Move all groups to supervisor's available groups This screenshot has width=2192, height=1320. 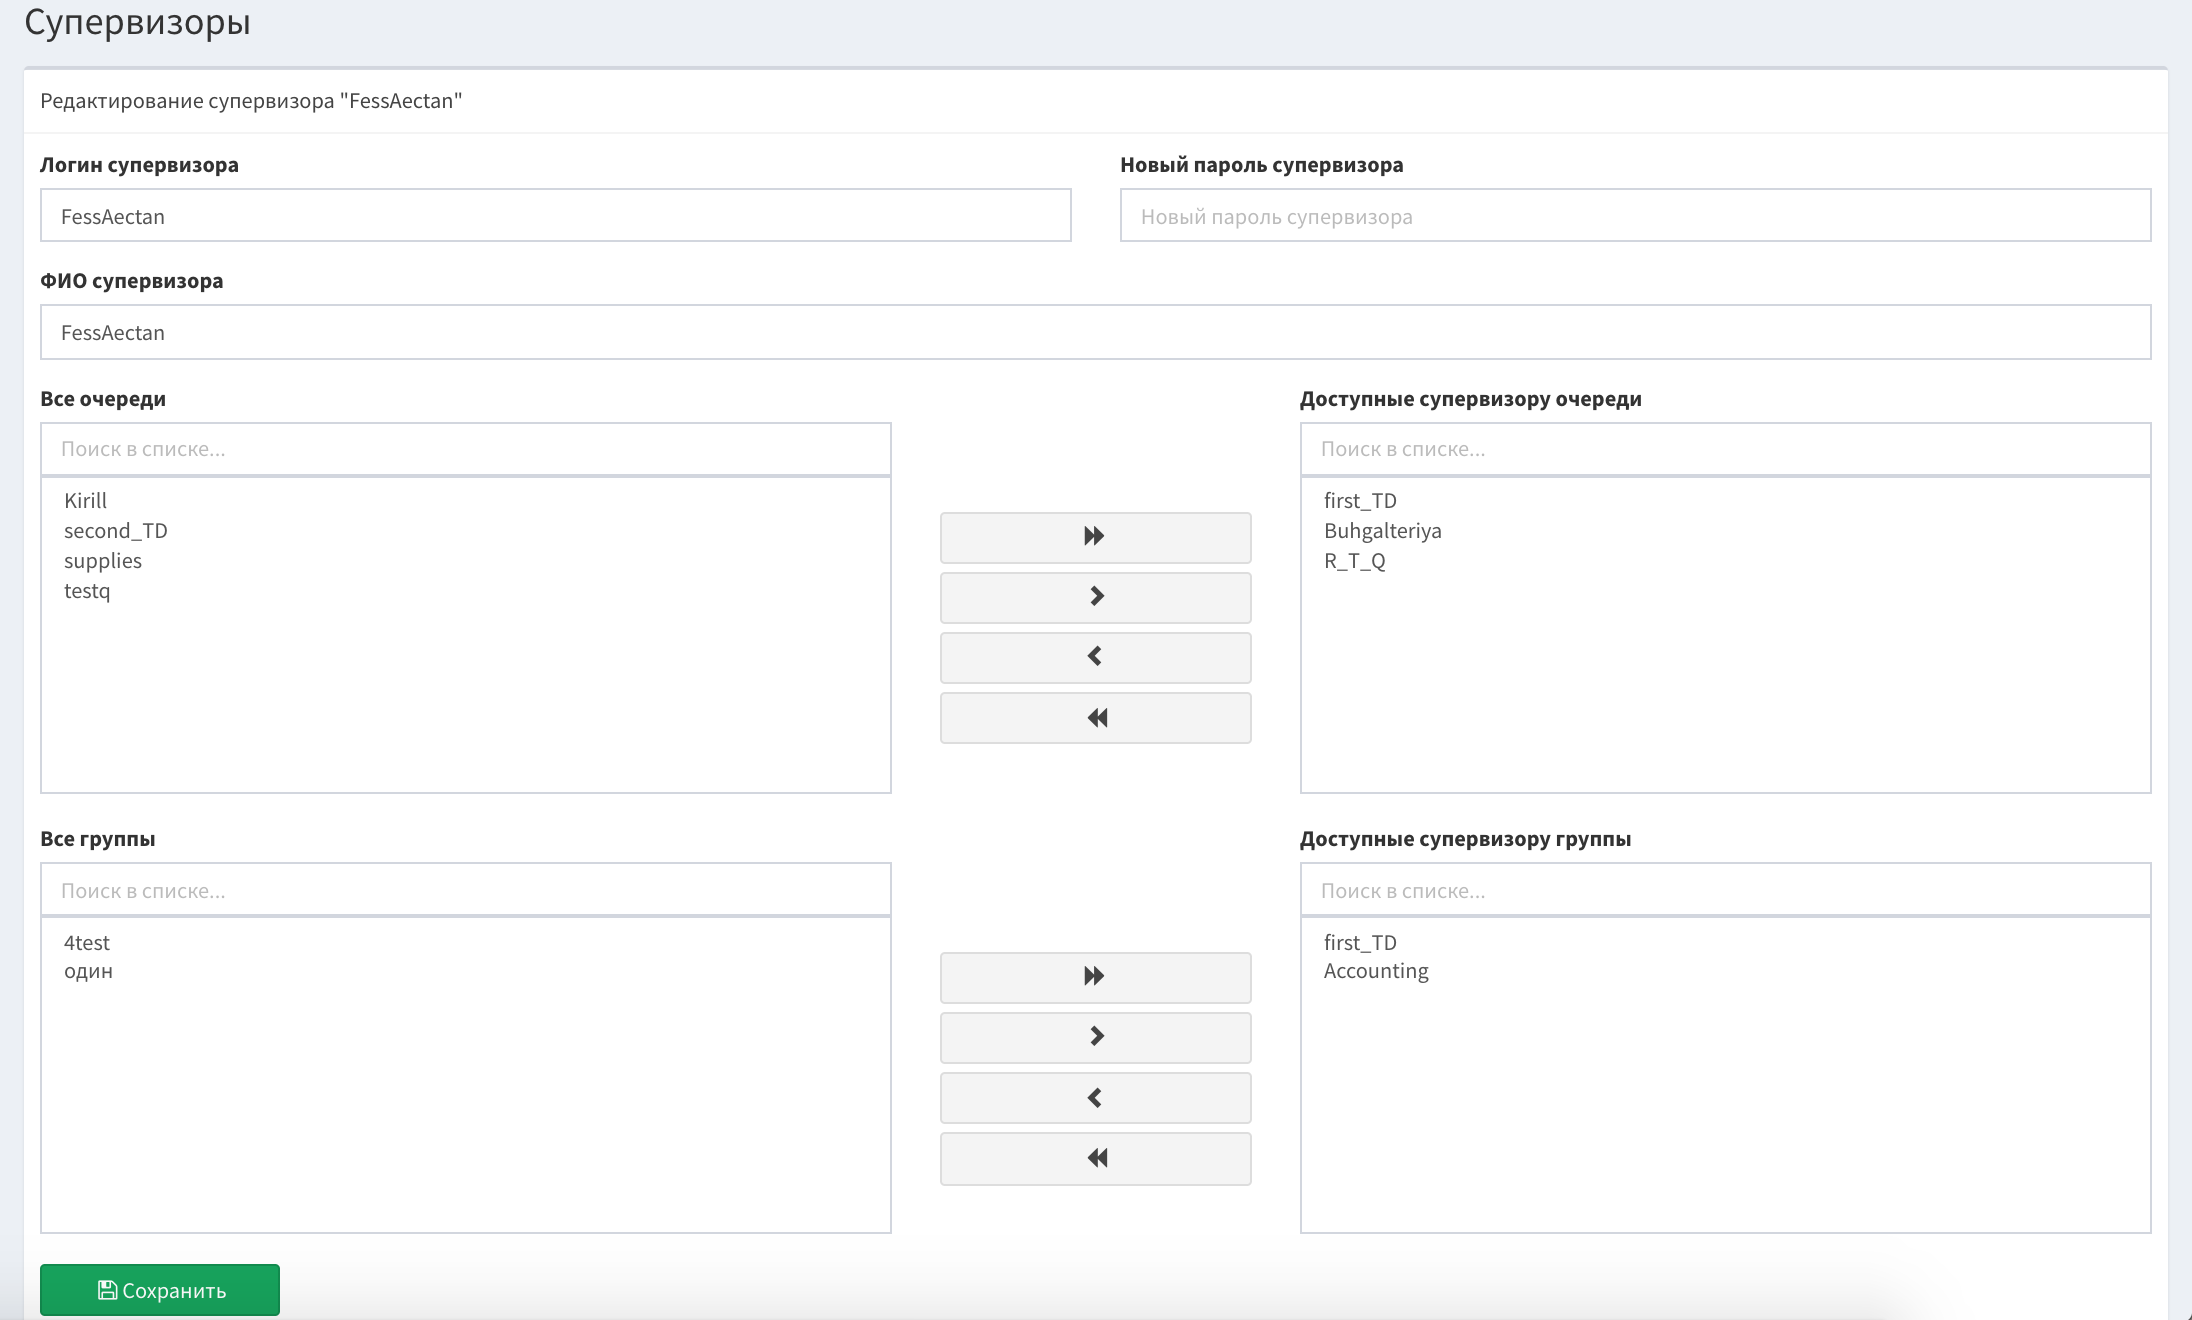pos(1095,977)
